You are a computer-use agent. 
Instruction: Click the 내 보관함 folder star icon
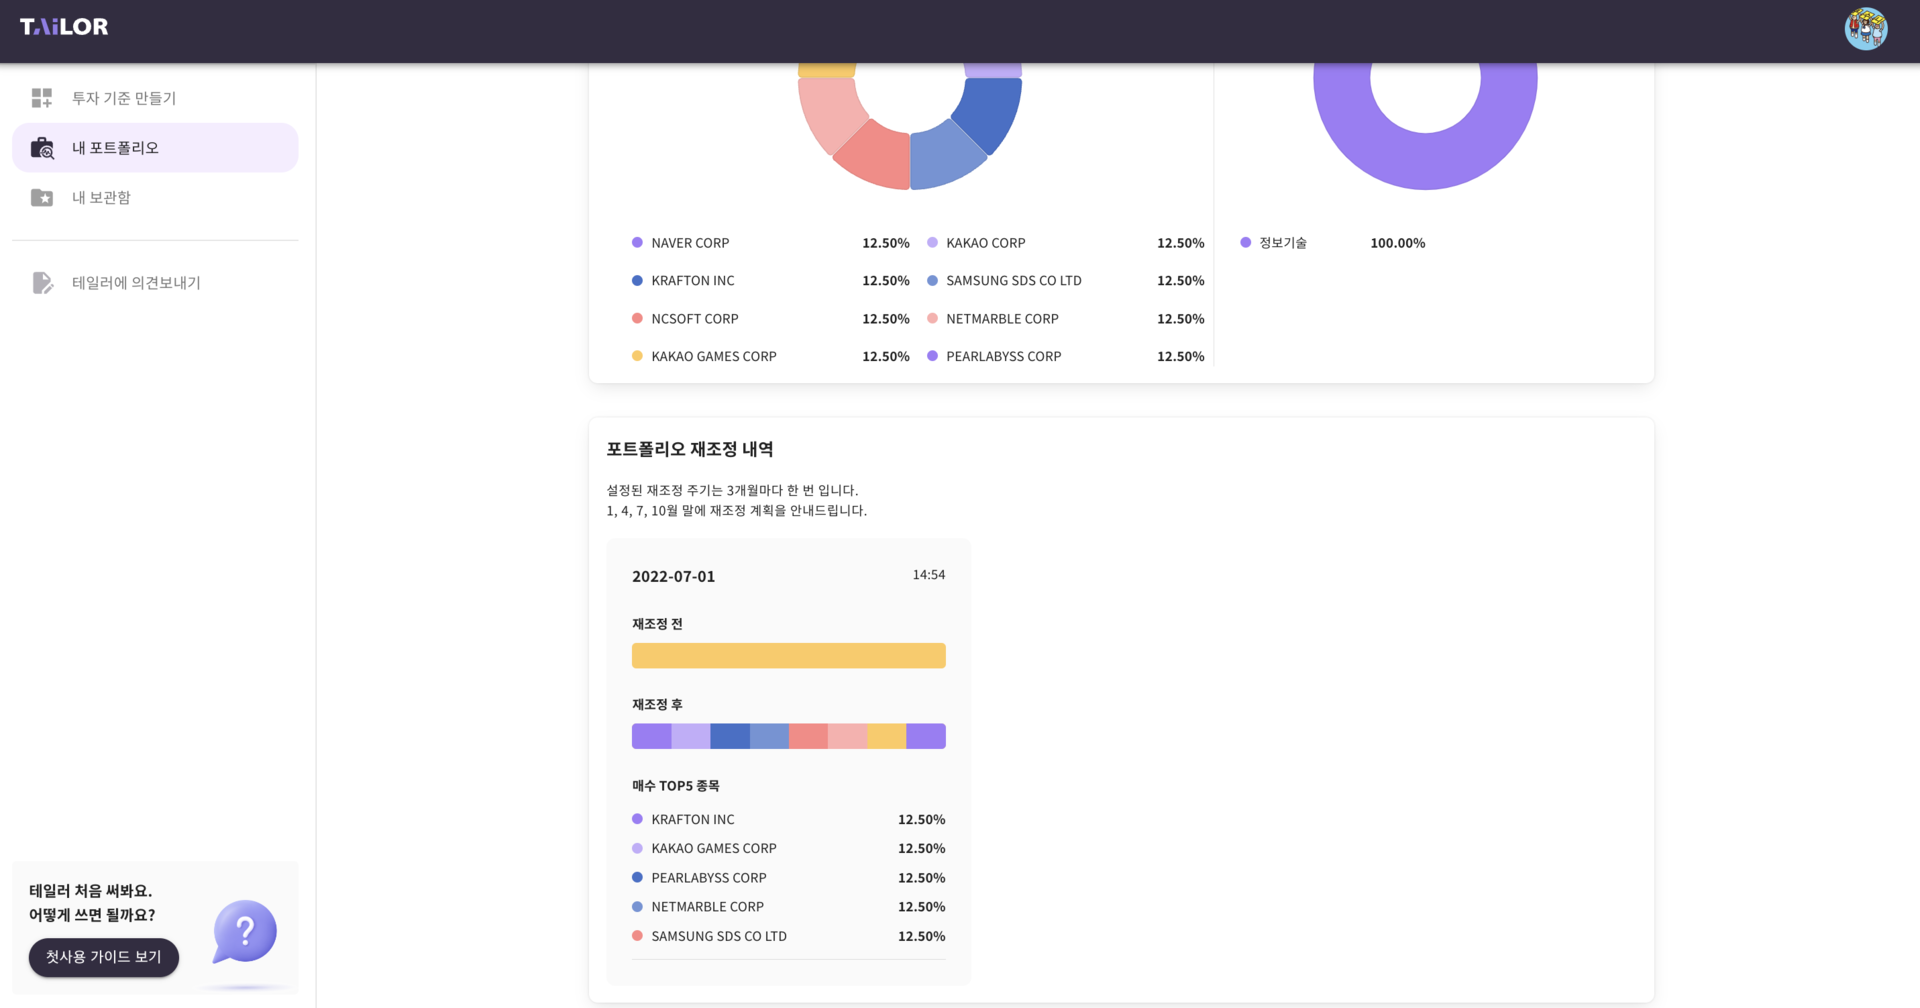tap(42, 198)
